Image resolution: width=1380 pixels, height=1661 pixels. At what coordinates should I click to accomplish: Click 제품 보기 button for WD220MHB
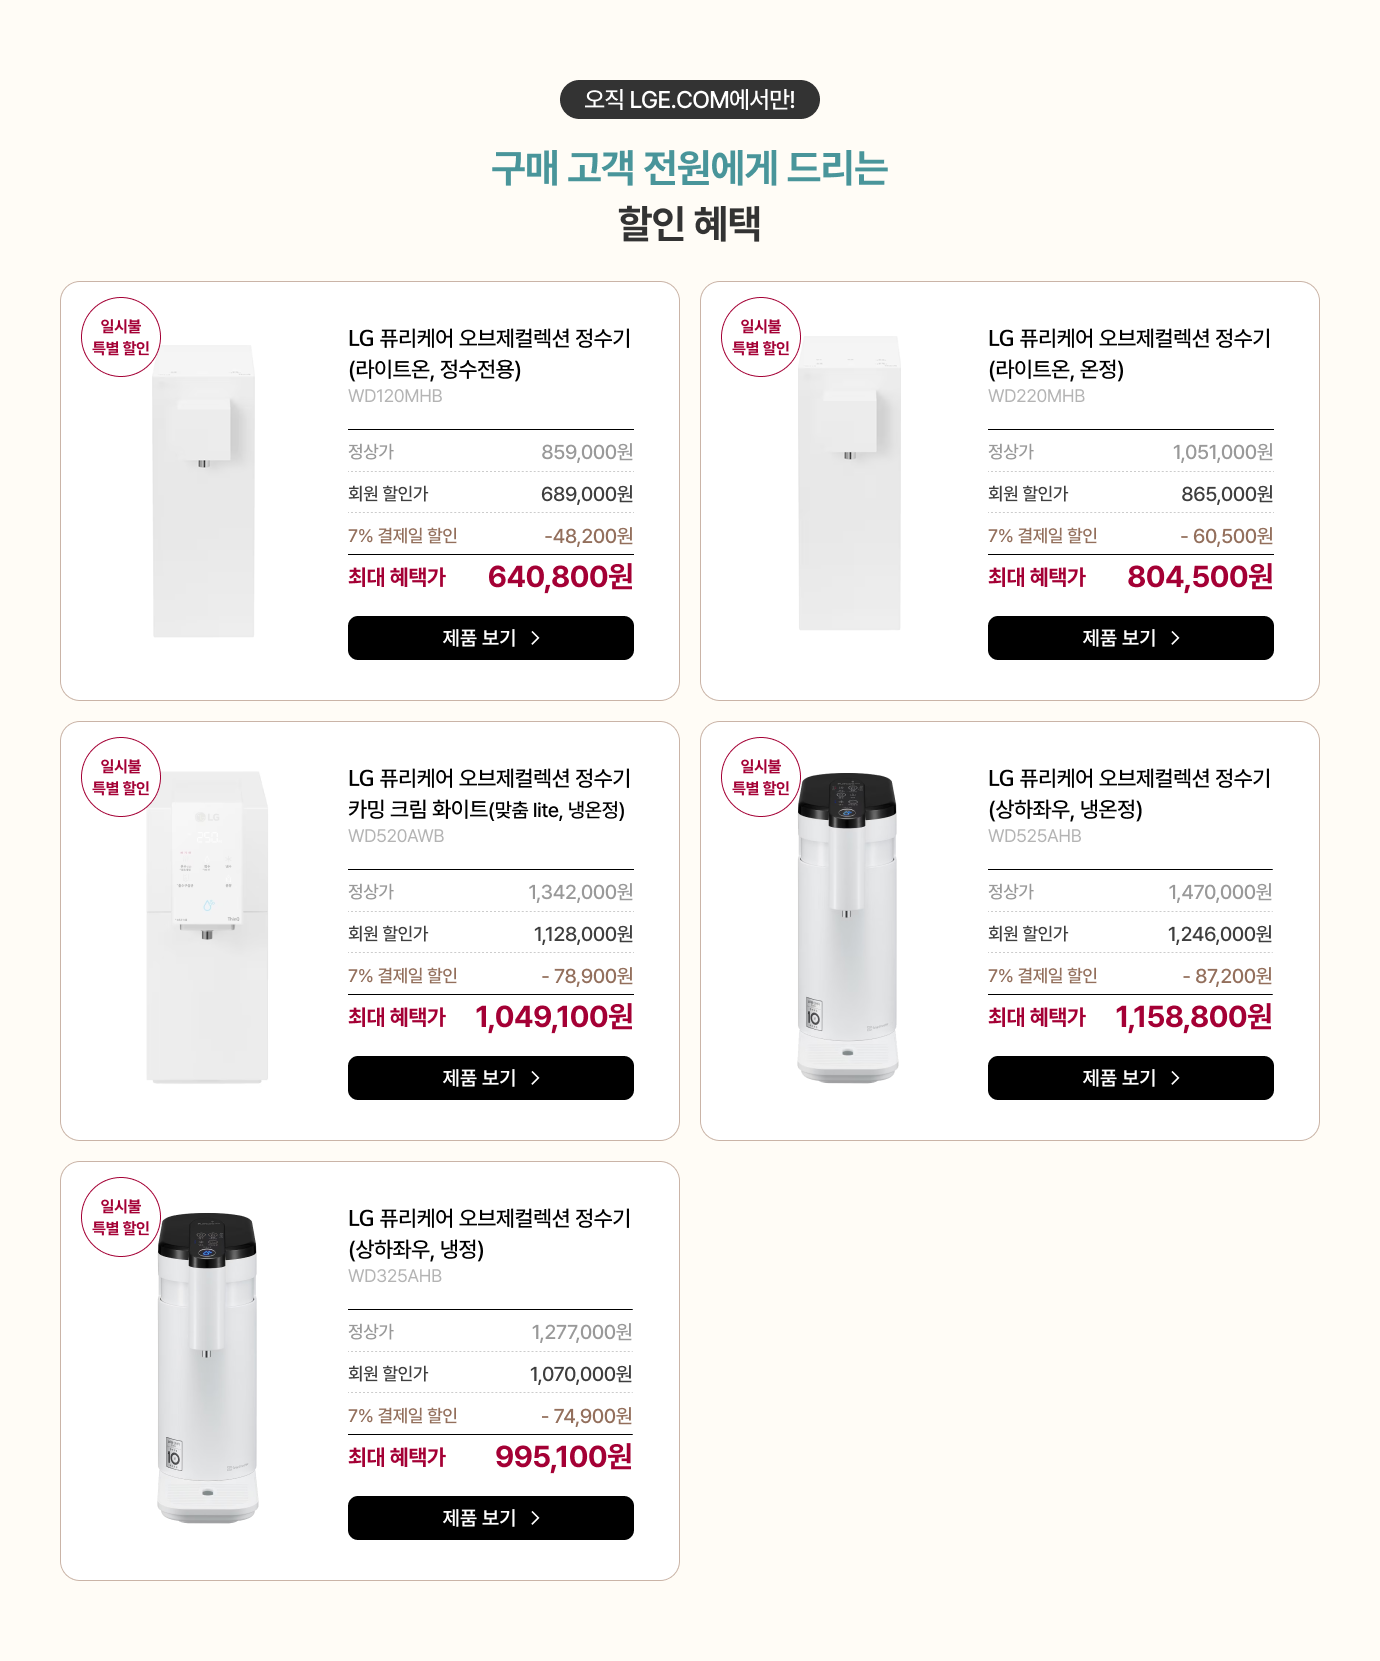[x=1131, y=638]
